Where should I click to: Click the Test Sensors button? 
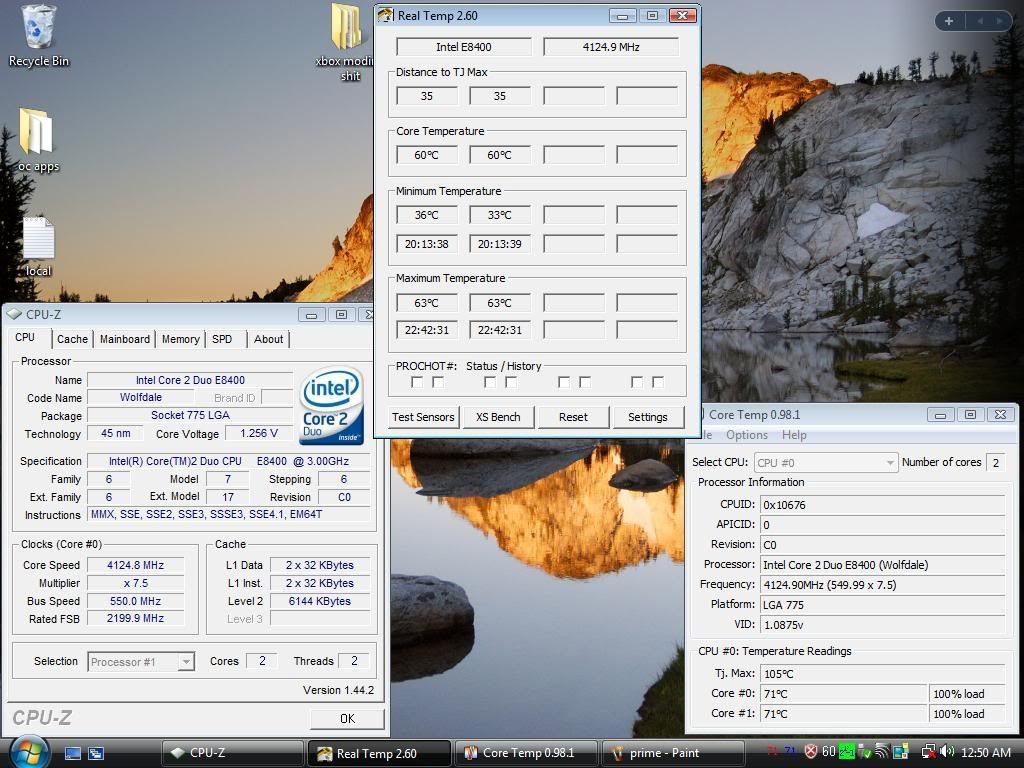(x=423, y=417)
